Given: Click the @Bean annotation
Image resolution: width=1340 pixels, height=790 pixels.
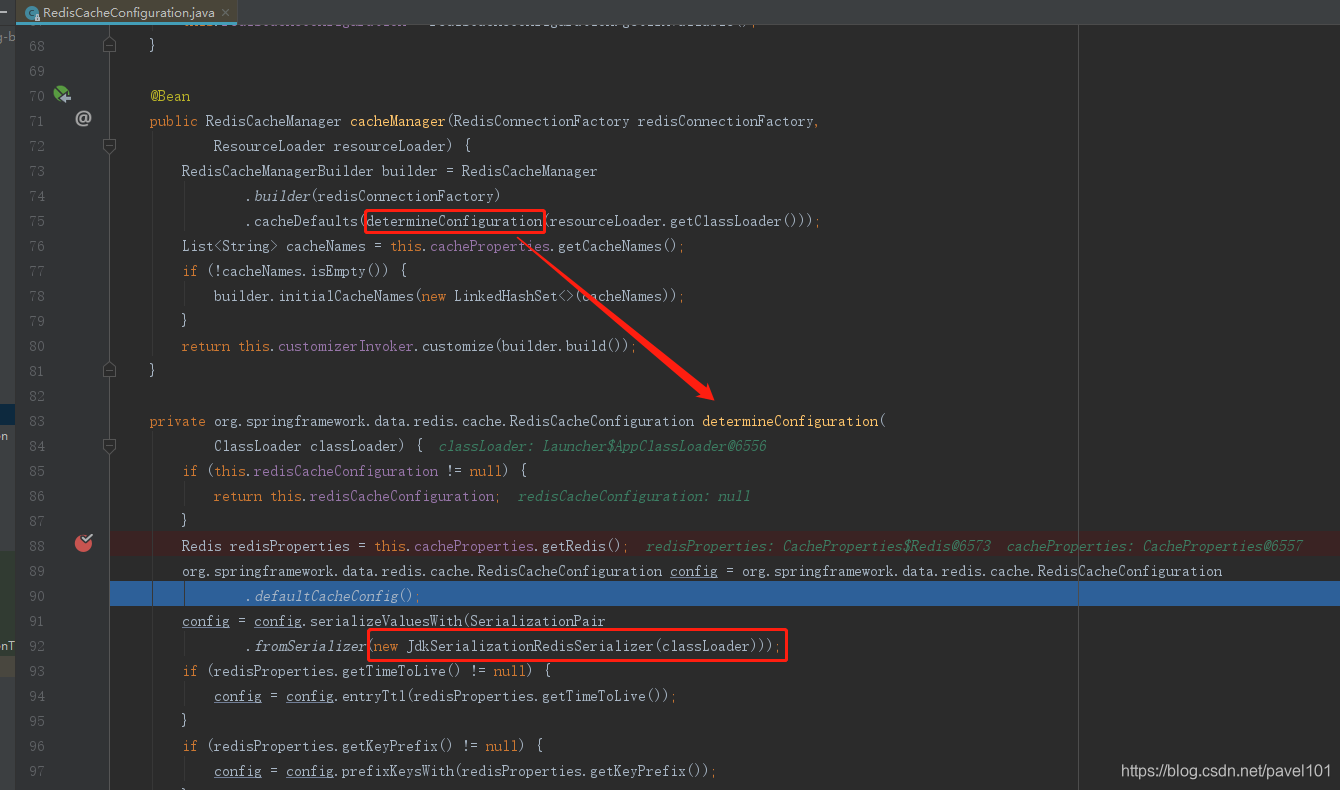Looking at the screenshot, I should 170,96.
